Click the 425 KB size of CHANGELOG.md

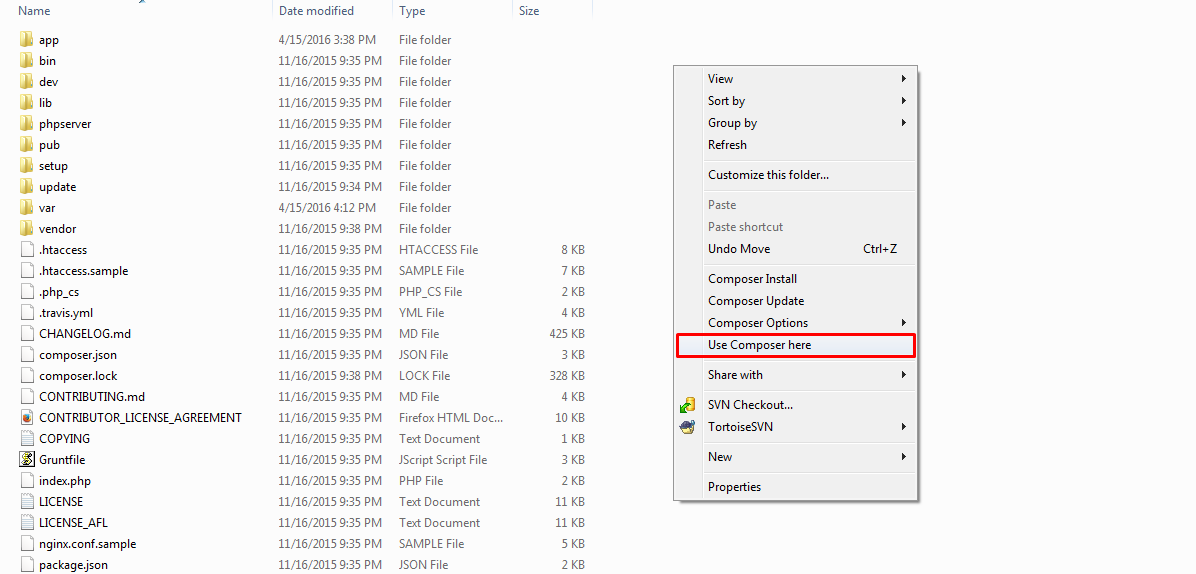(565, 334)
